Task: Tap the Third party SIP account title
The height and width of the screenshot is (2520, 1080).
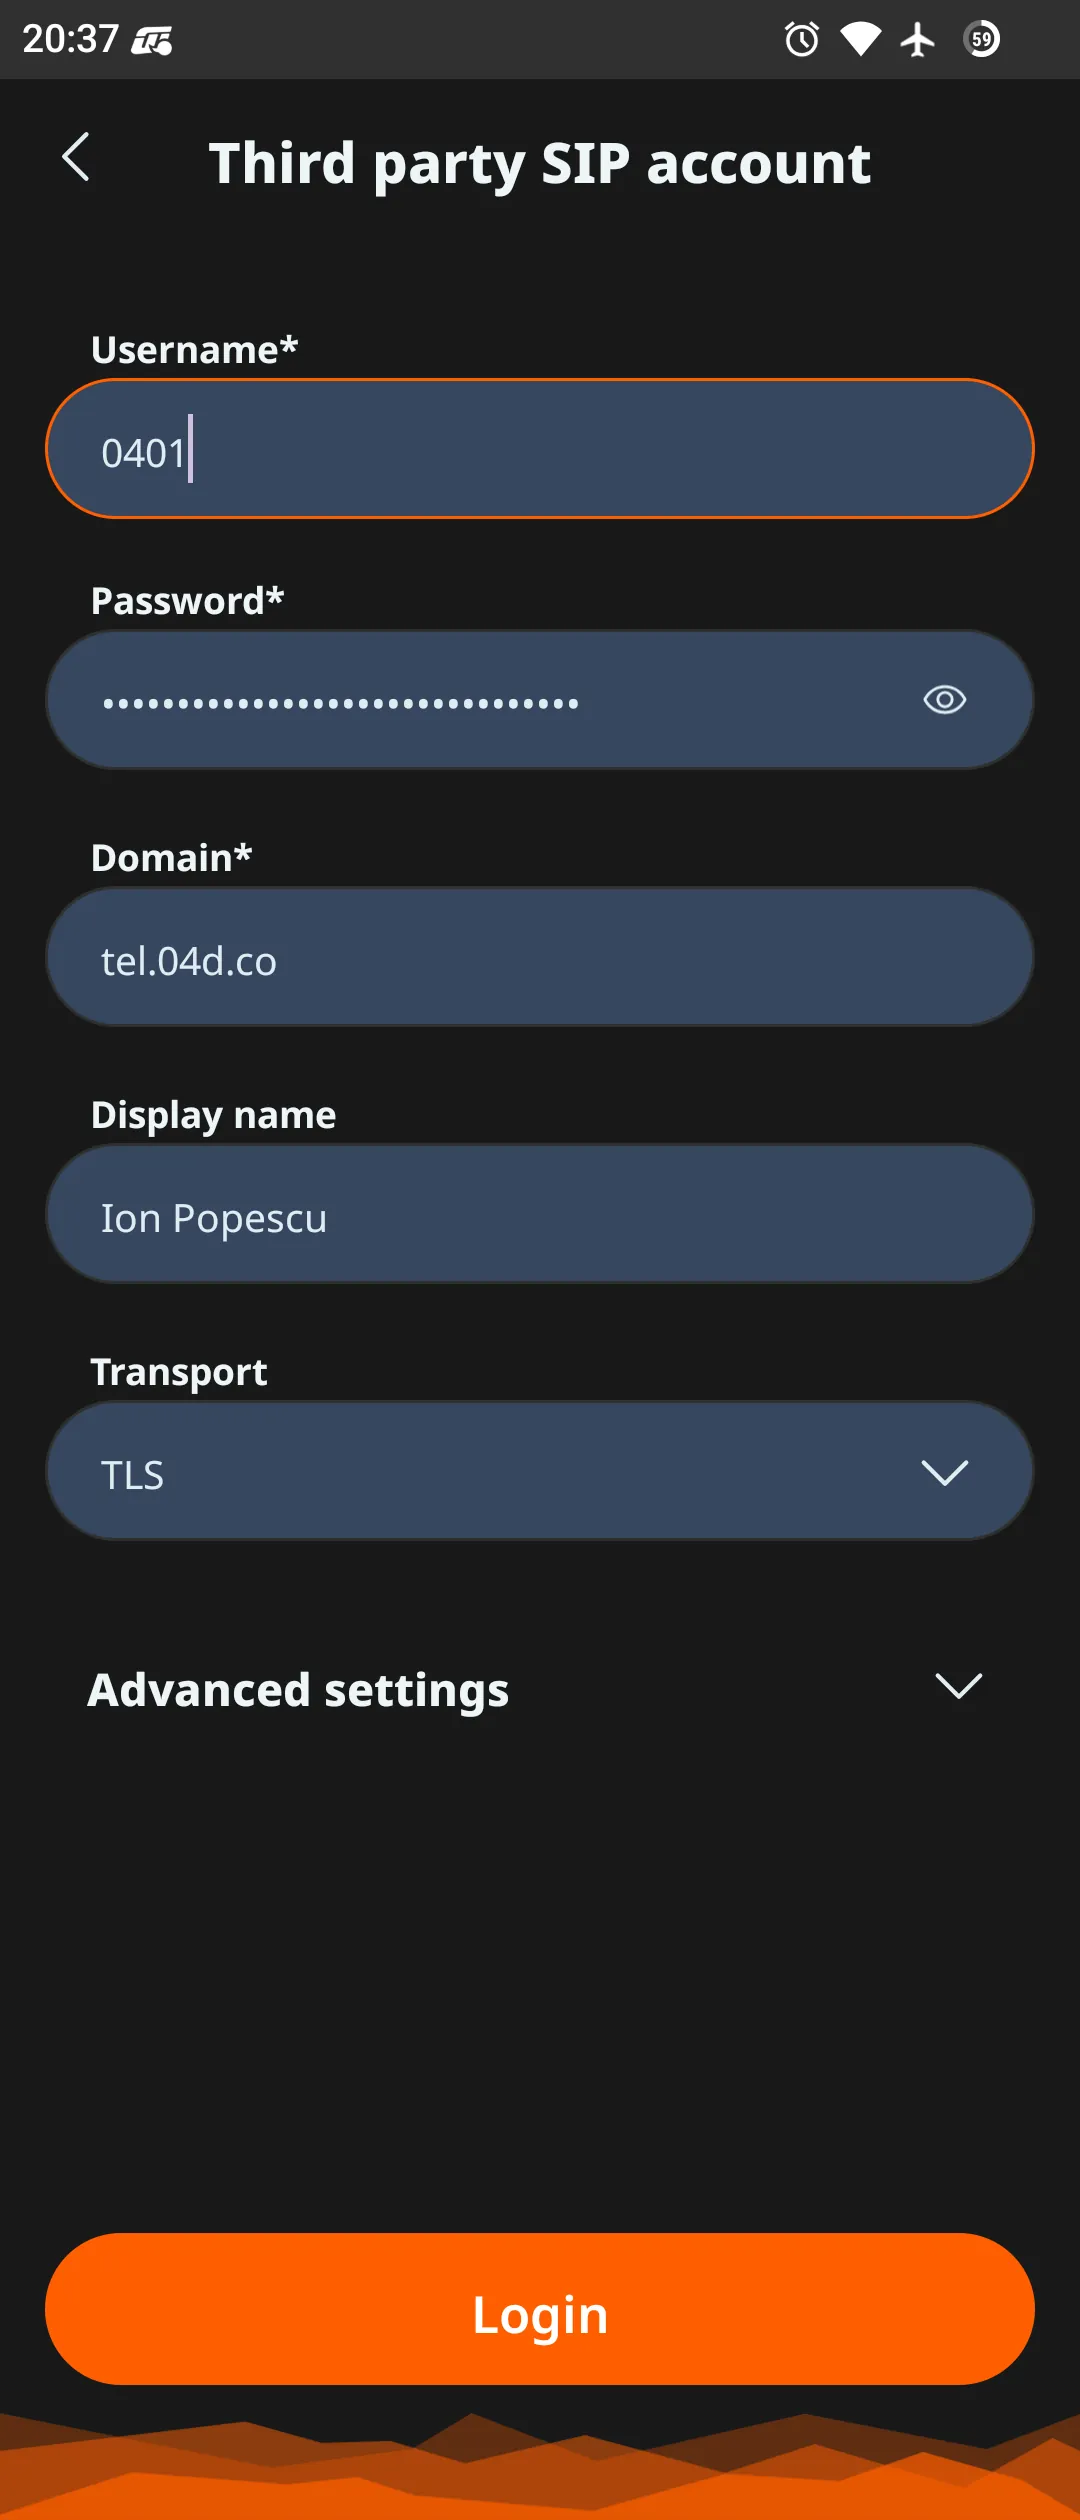Action: point(540,163)
